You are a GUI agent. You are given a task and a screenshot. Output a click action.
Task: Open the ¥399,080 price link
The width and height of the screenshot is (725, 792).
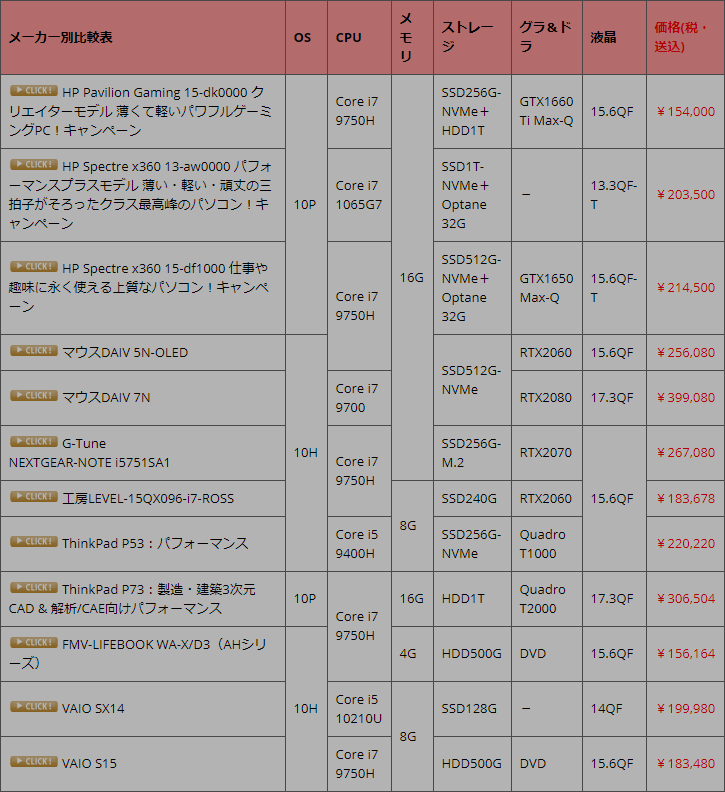(x=685, y=397)
